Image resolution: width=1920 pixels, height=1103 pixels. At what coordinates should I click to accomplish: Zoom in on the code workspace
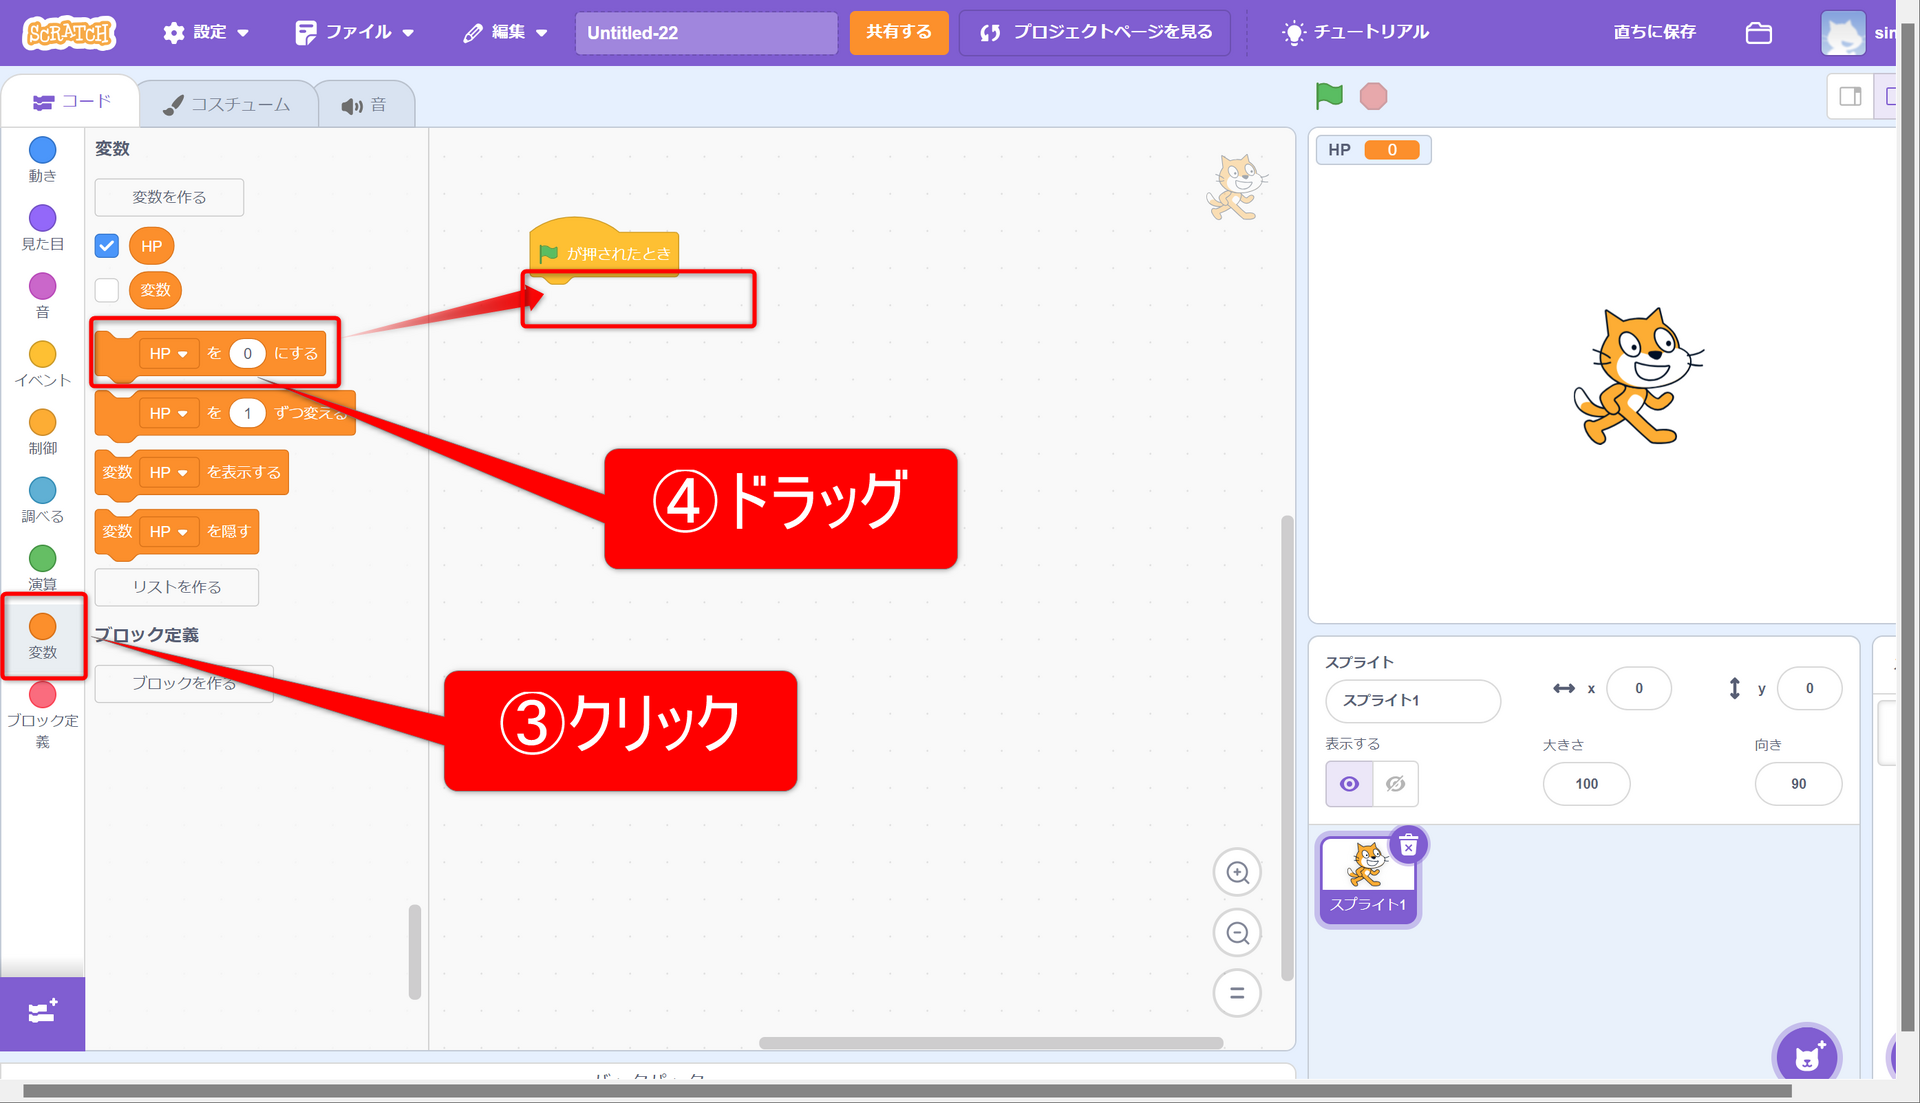(1237, 872)
